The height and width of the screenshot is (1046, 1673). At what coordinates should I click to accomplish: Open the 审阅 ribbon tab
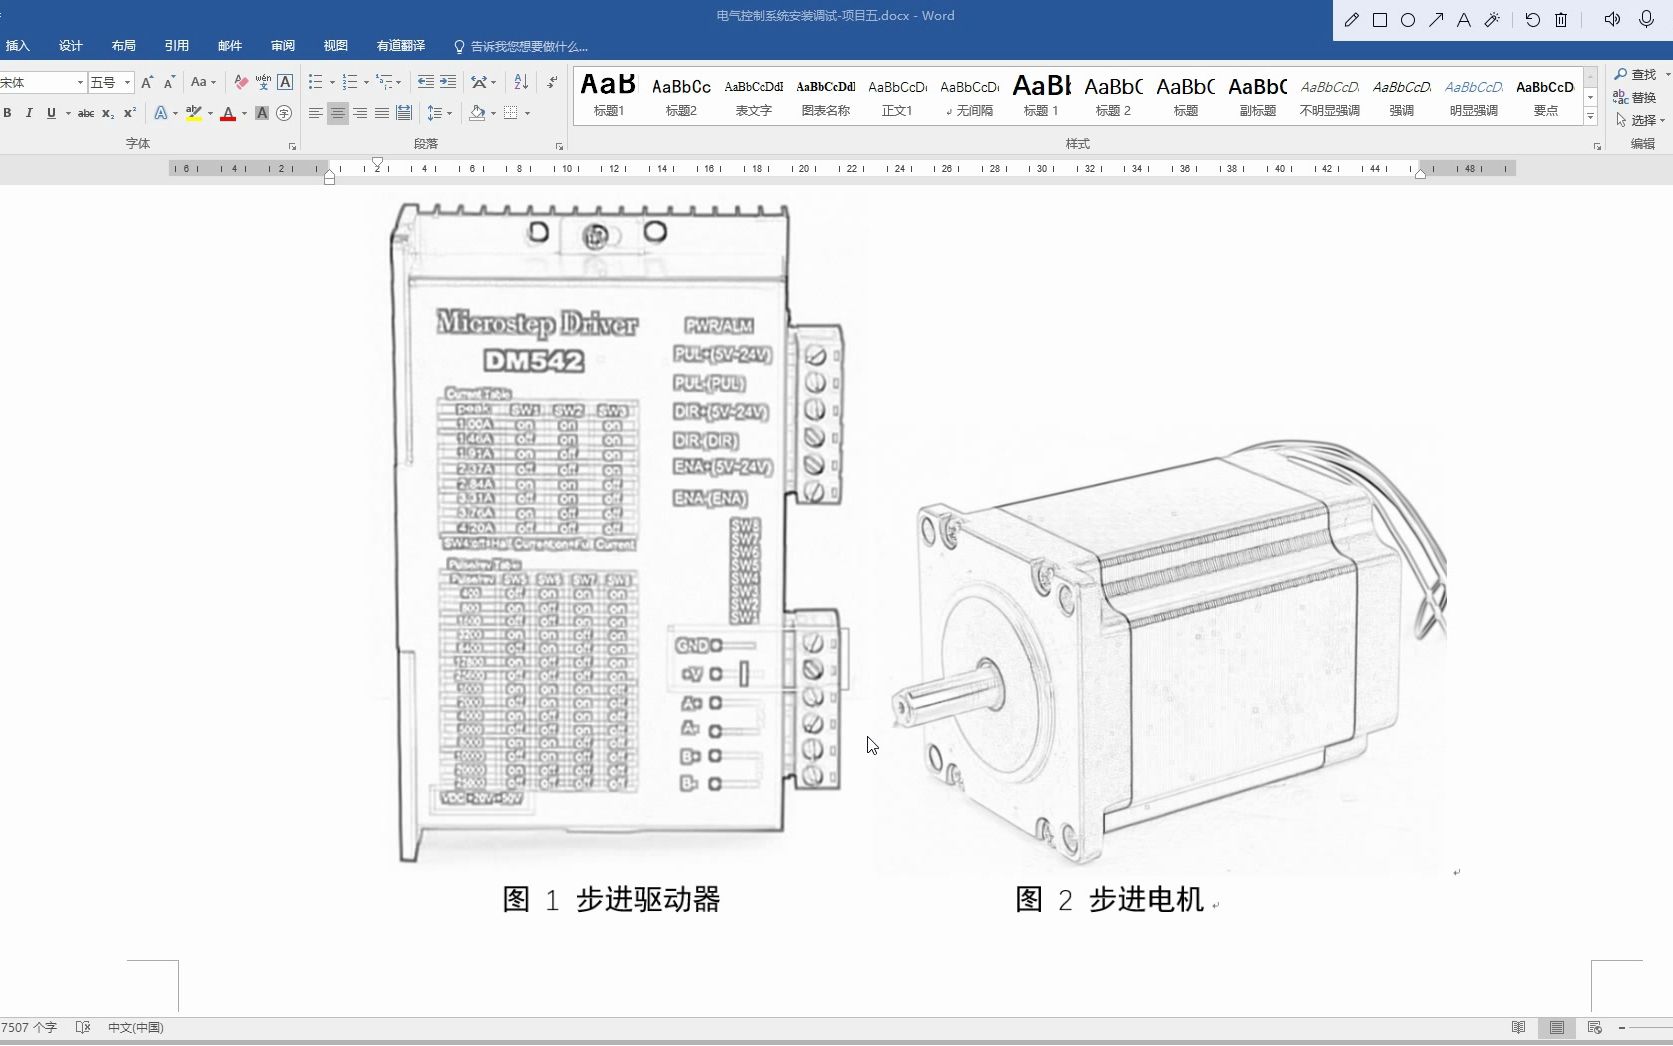point(283,46)
